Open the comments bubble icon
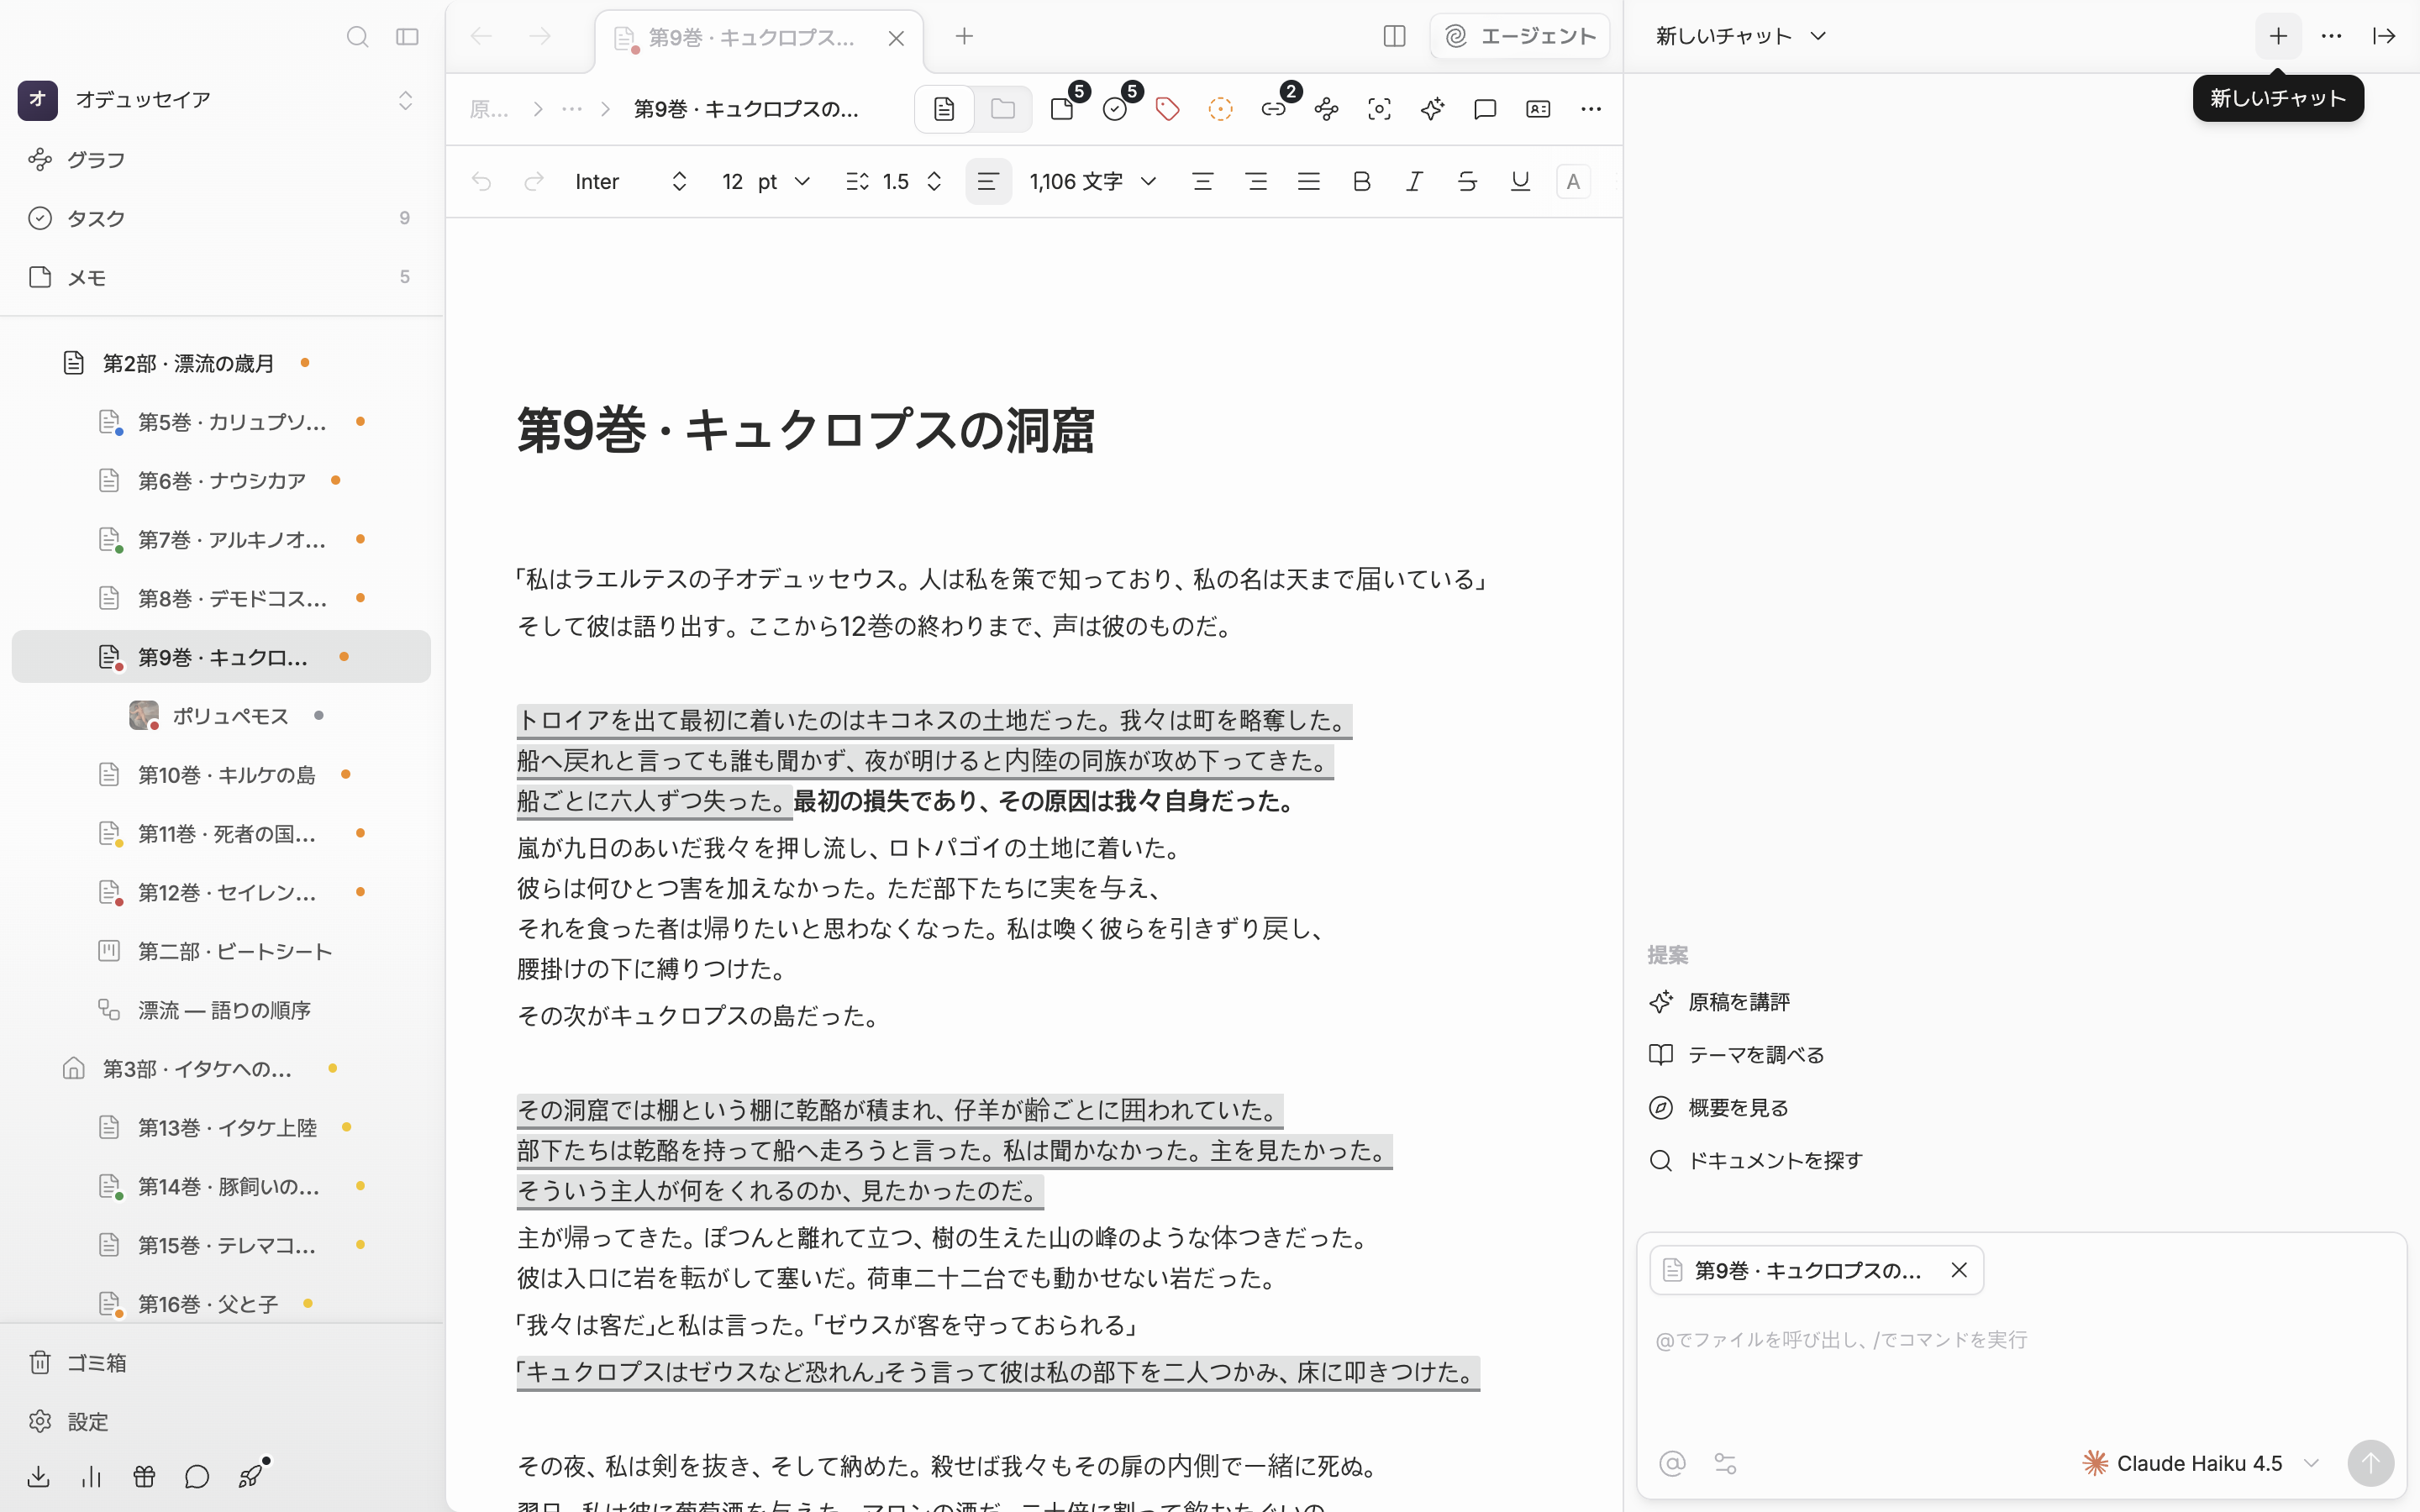Image resolution: width=2420 pixels, height=1512 pixels. 1485,109
